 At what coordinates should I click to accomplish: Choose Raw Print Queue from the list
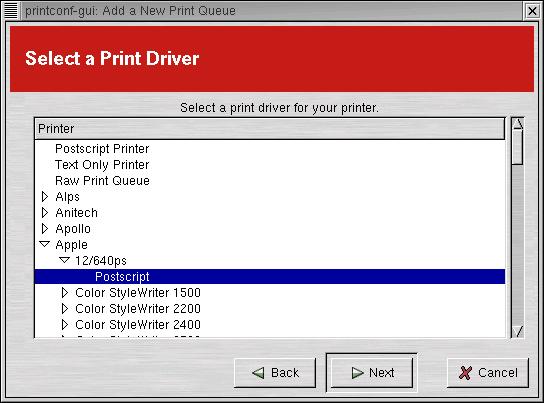coord(102,181)
